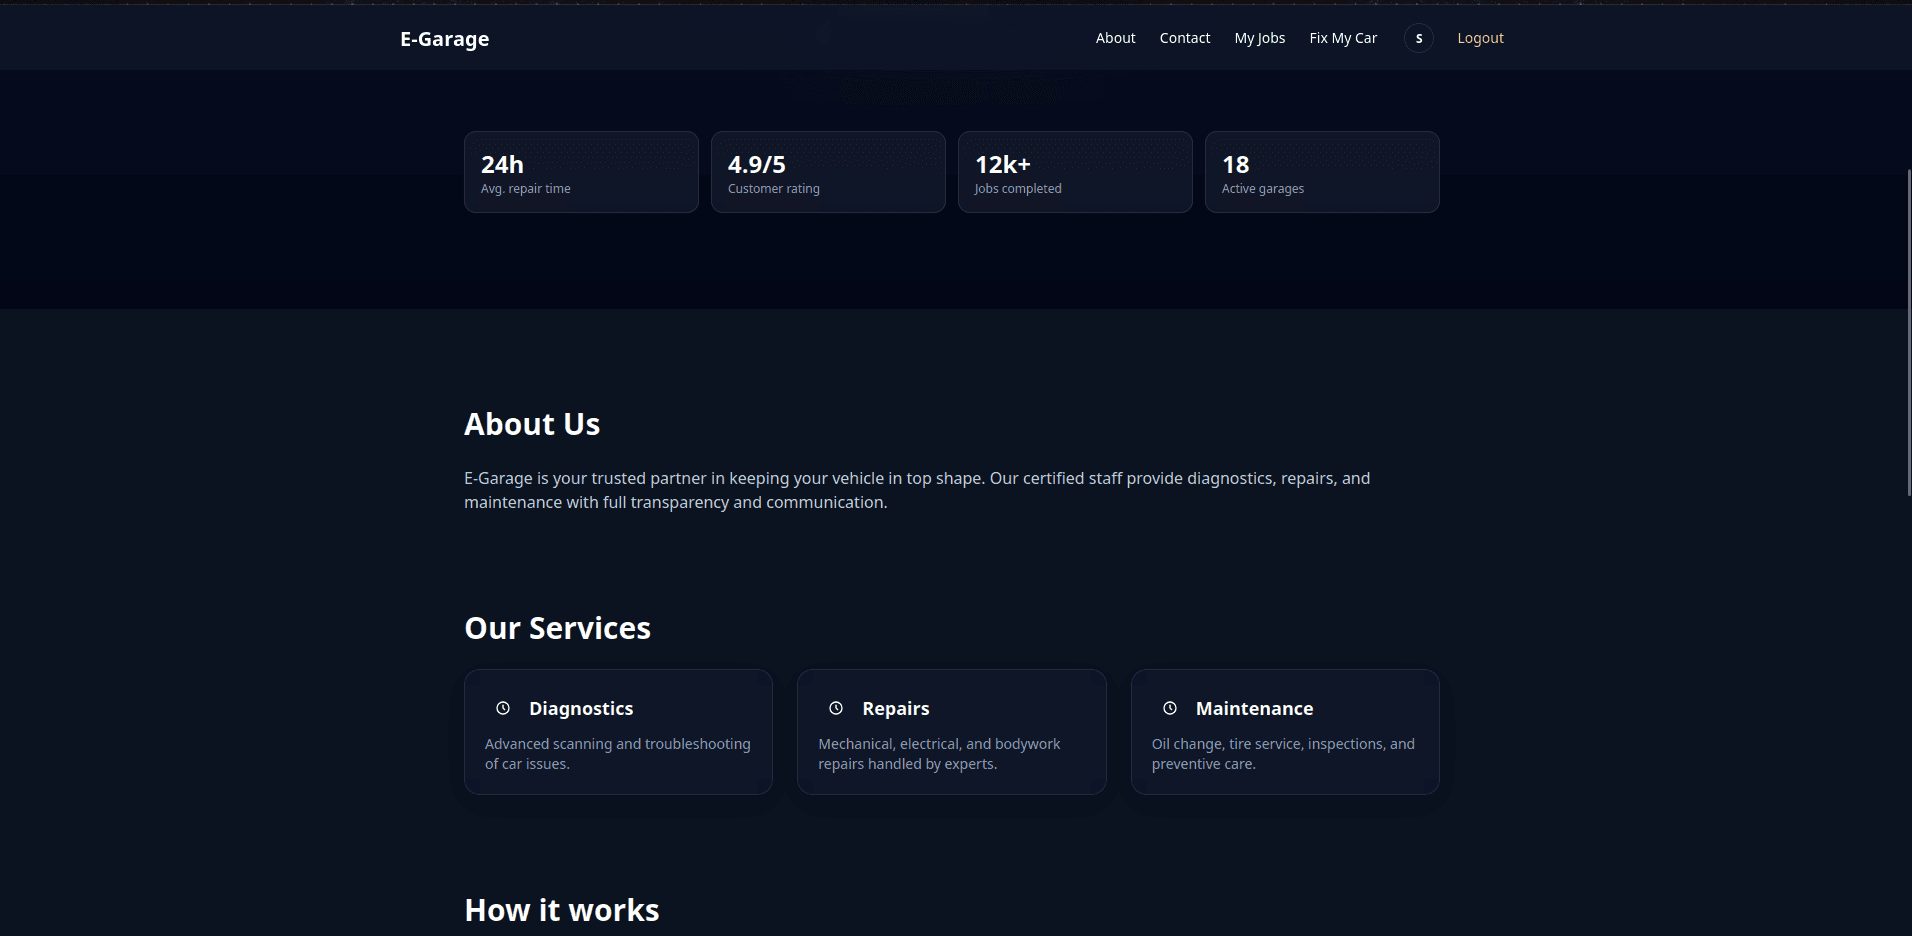Image resolution: width=1912 pixels, height=936 pixels.
Task: Click the 4.9/5 customer rating card
Action: coord(828,172)
